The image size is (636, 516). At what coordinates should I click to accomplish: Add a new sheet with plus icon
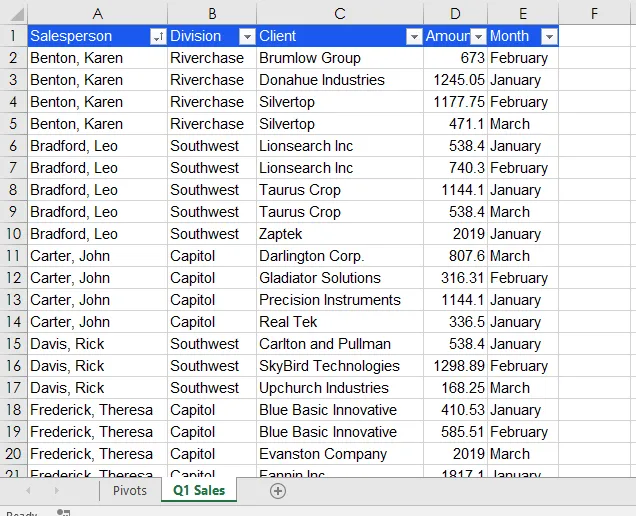coord(278,491)
